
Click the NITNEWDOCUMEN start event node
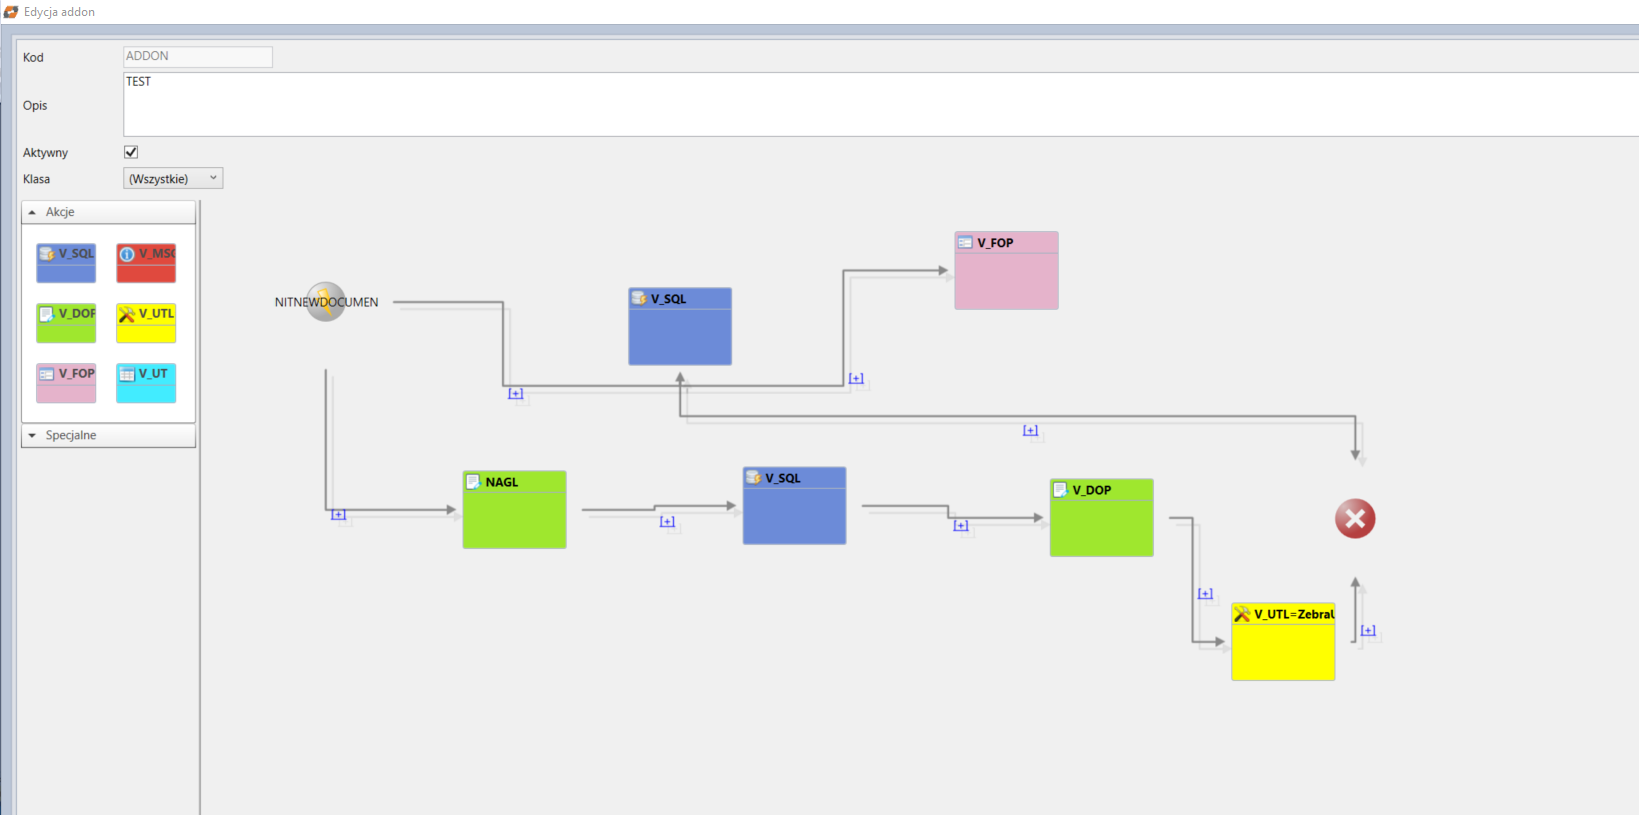[326, 302]
